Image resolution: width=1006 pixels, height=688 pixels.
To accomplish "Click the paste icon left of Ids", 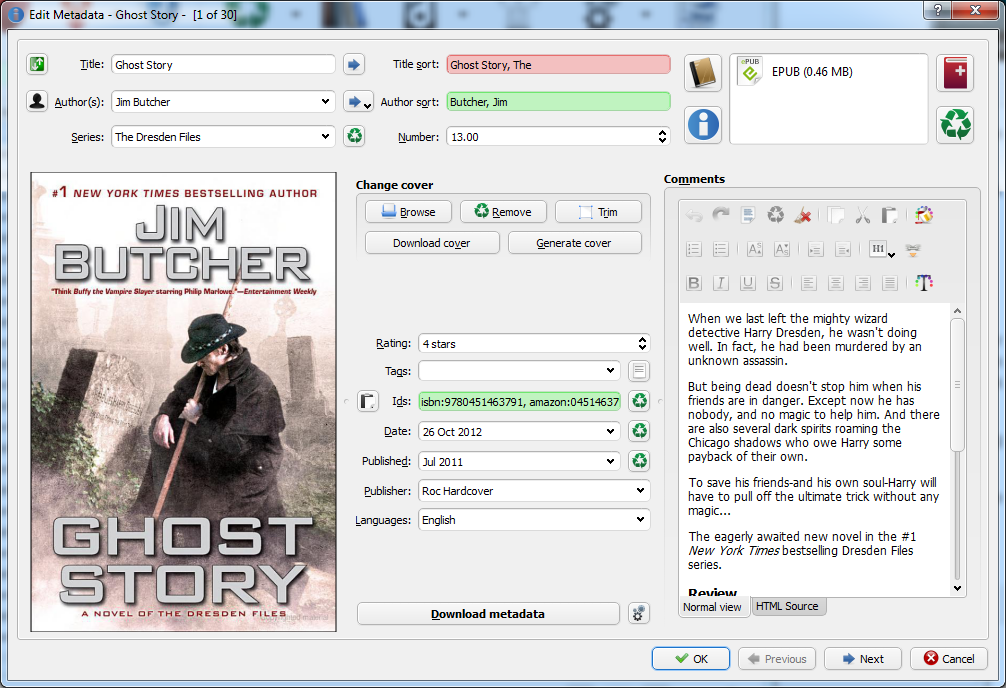I will (x=368, y=401).
